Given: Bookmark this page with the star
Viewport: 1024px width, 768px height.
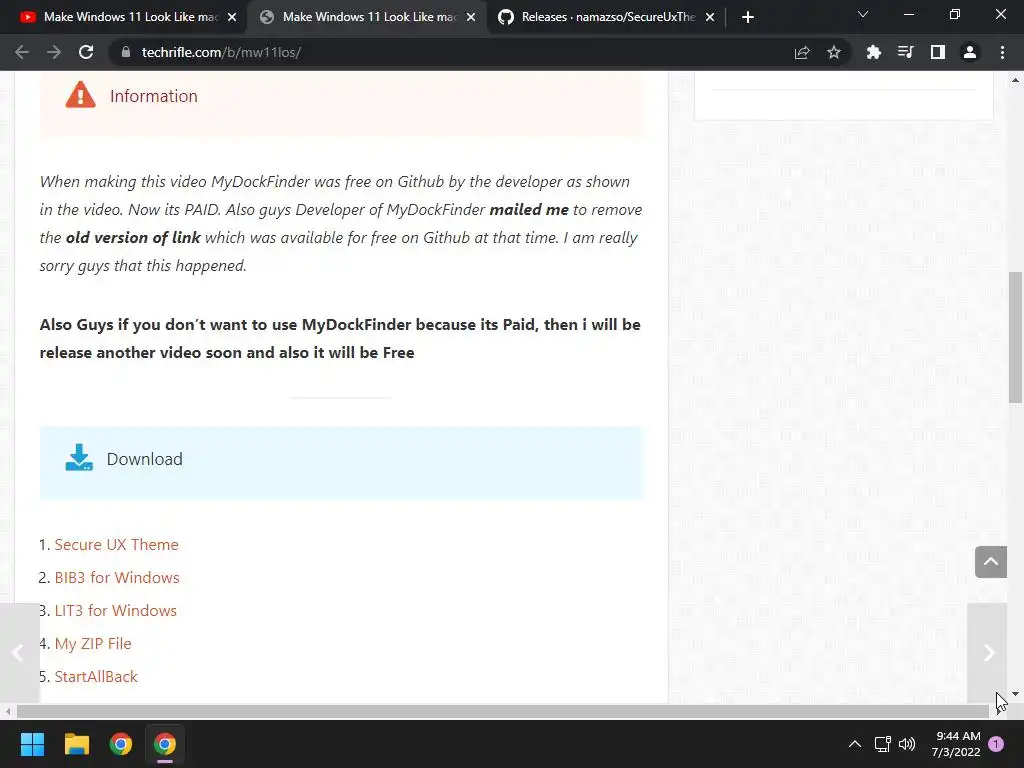Looking at the screenshot, I should point(833,52).
